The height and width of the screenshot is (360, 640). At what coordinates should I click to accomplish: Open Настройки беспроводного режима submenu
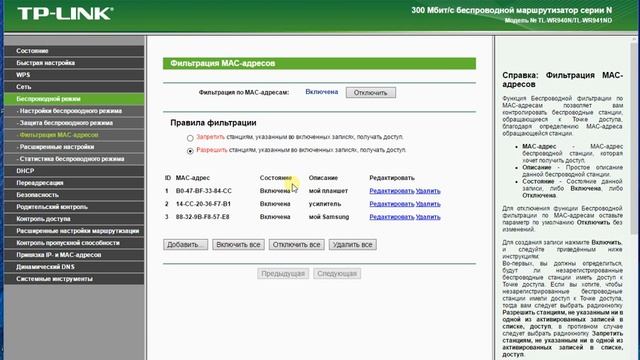[x=74, y=111]
